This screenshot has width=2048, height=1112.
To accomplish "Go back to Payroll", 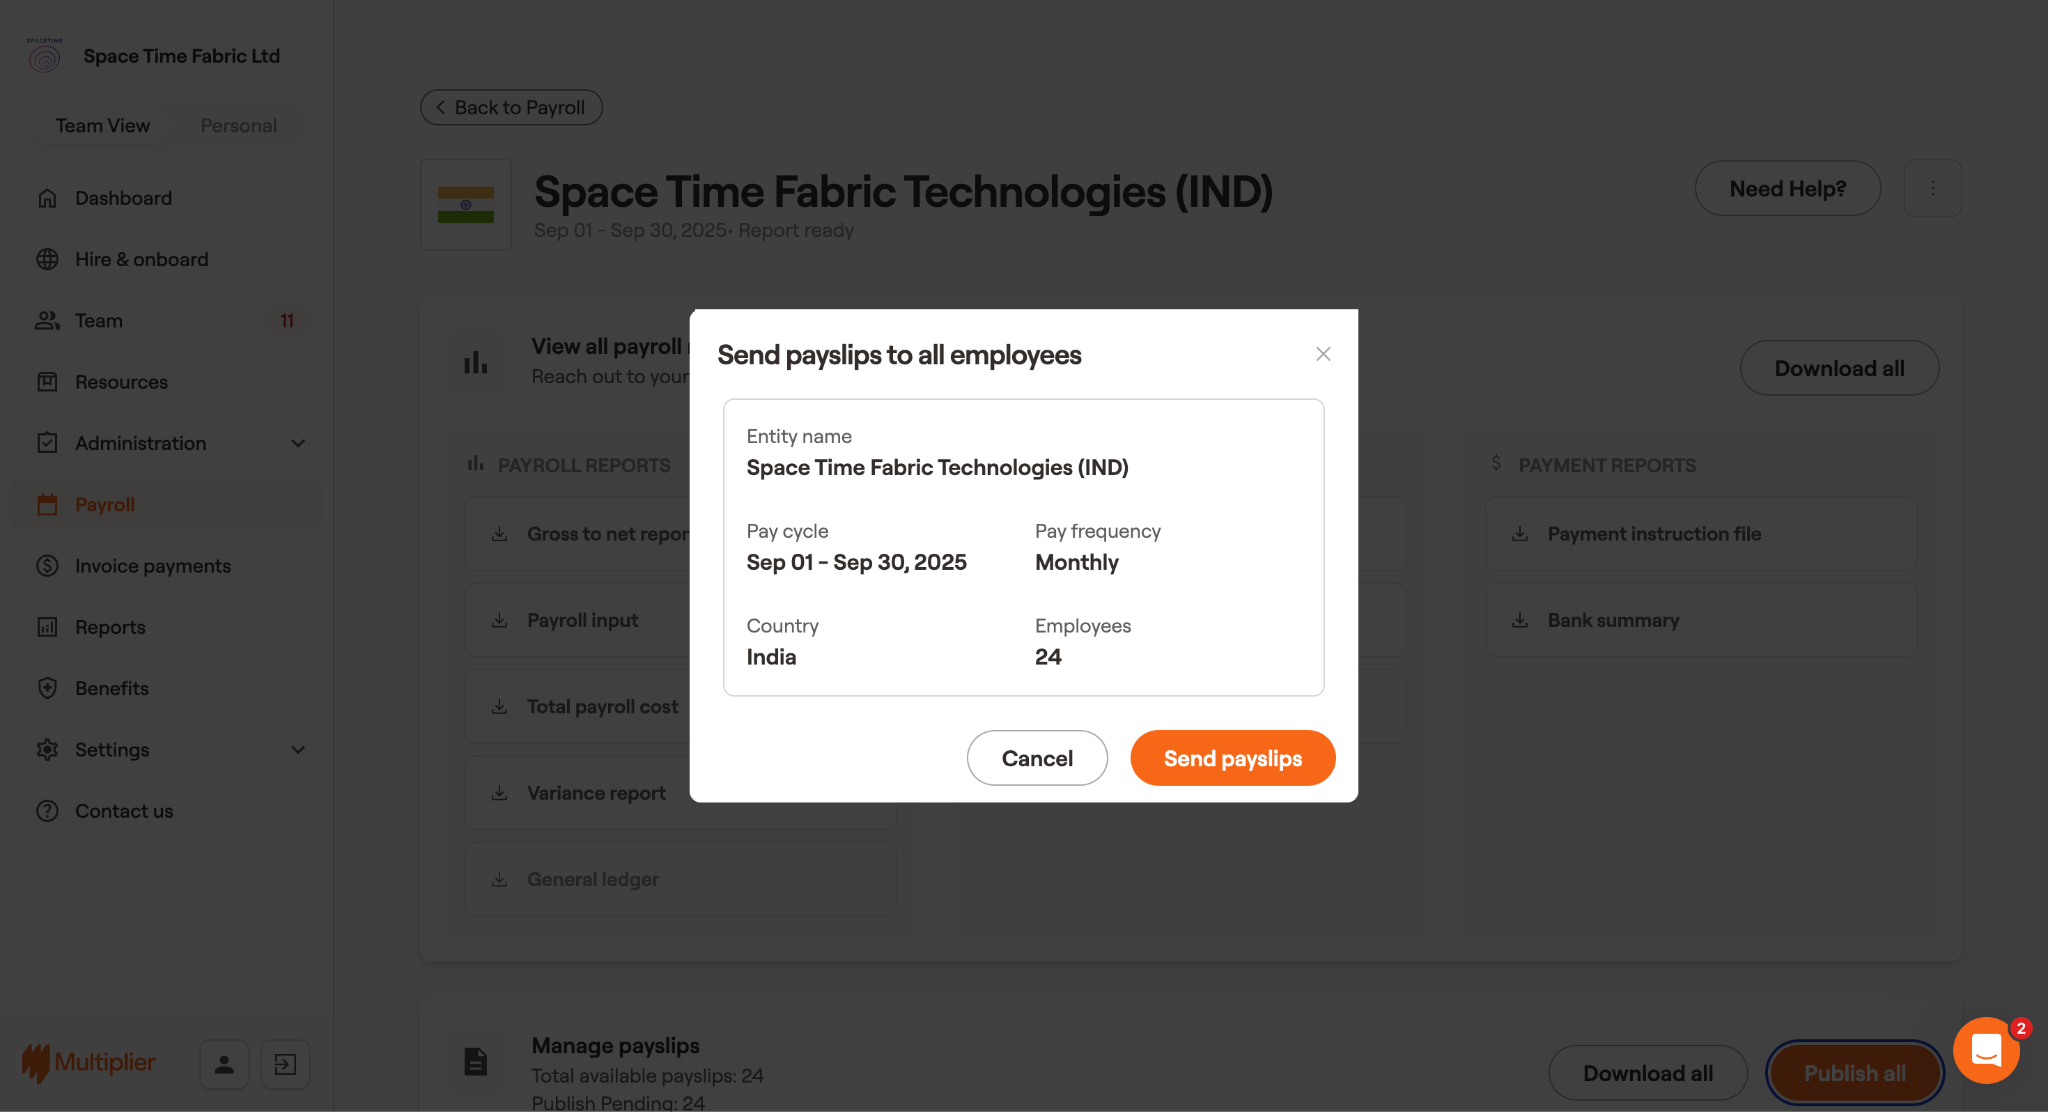I will 511,107.
